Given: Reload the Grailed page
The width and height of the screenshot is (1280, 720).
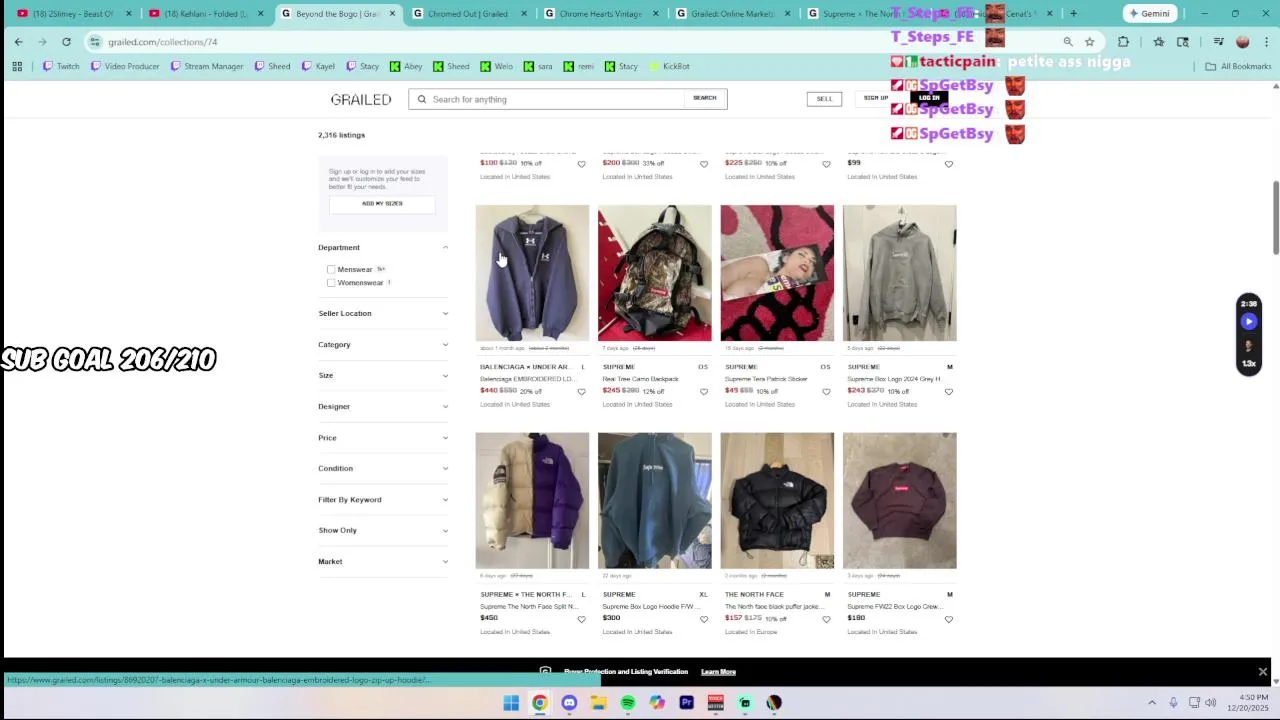Looking at the screenshot, I should 66,42.
